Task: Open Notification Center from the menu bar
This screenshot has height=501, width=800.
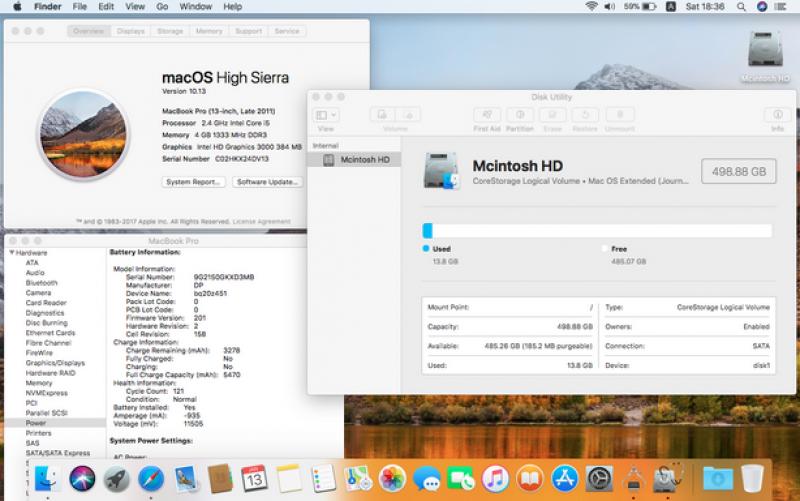Action: [780, 7]
